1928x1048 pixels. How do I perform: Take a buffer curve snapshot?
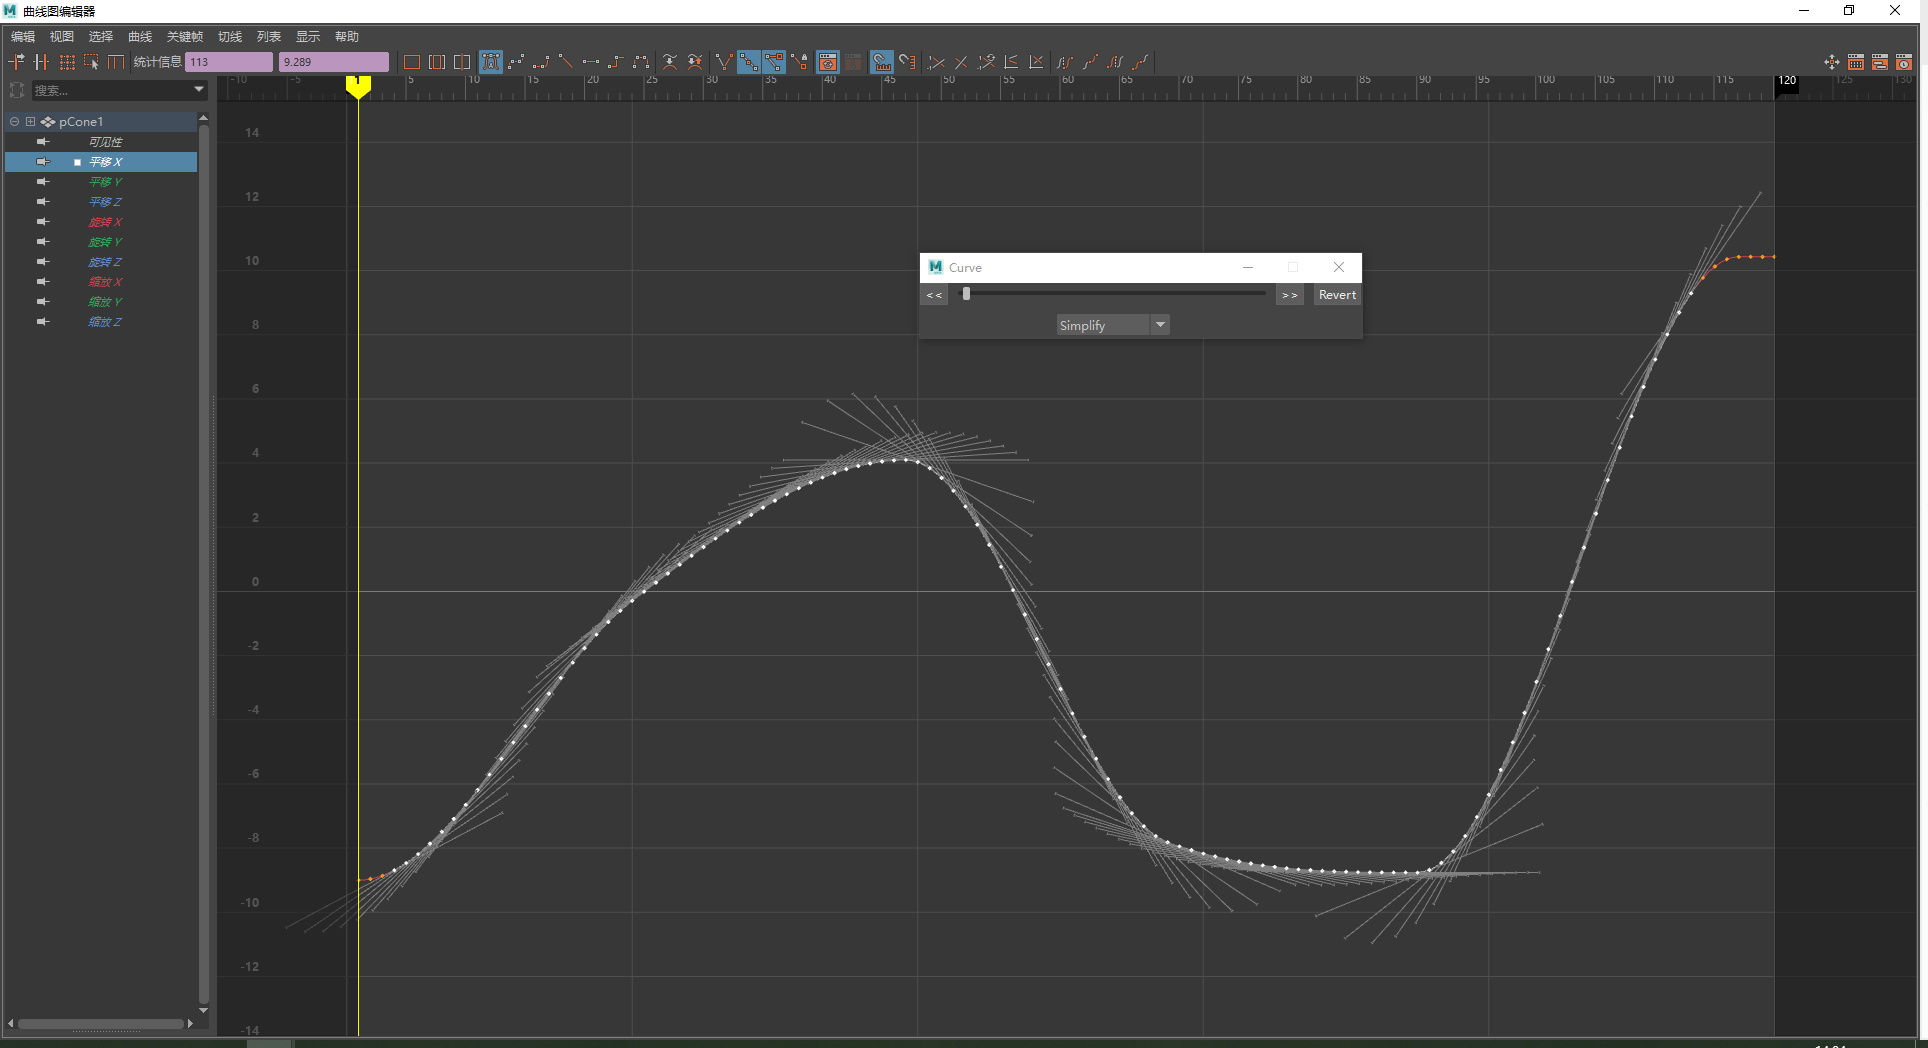click(x=669, y=62)
